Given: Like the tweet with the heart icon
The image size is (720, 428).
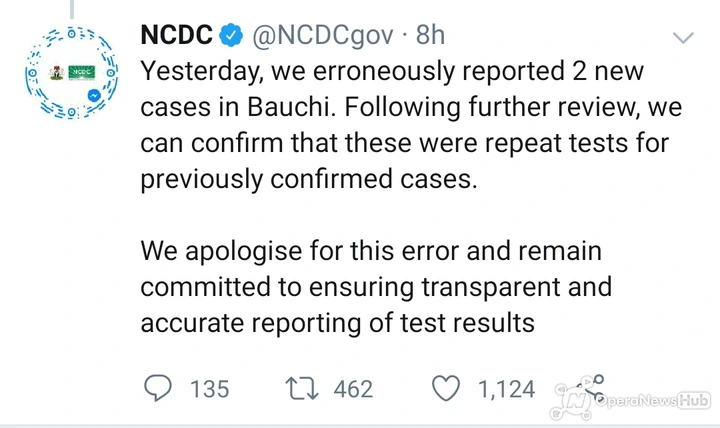Looking at the screenshot, I should 446,388.
